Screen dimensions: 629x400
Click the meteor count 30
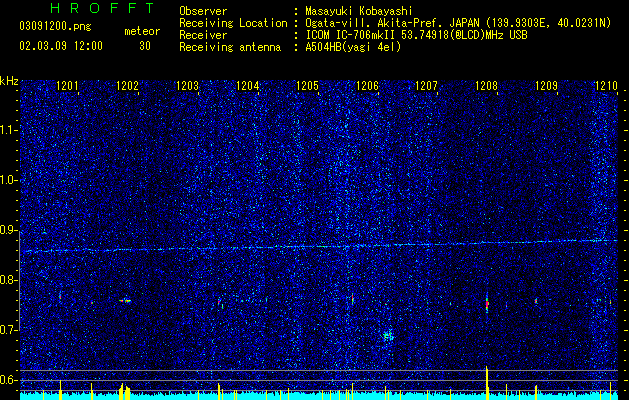pos(145,46)
